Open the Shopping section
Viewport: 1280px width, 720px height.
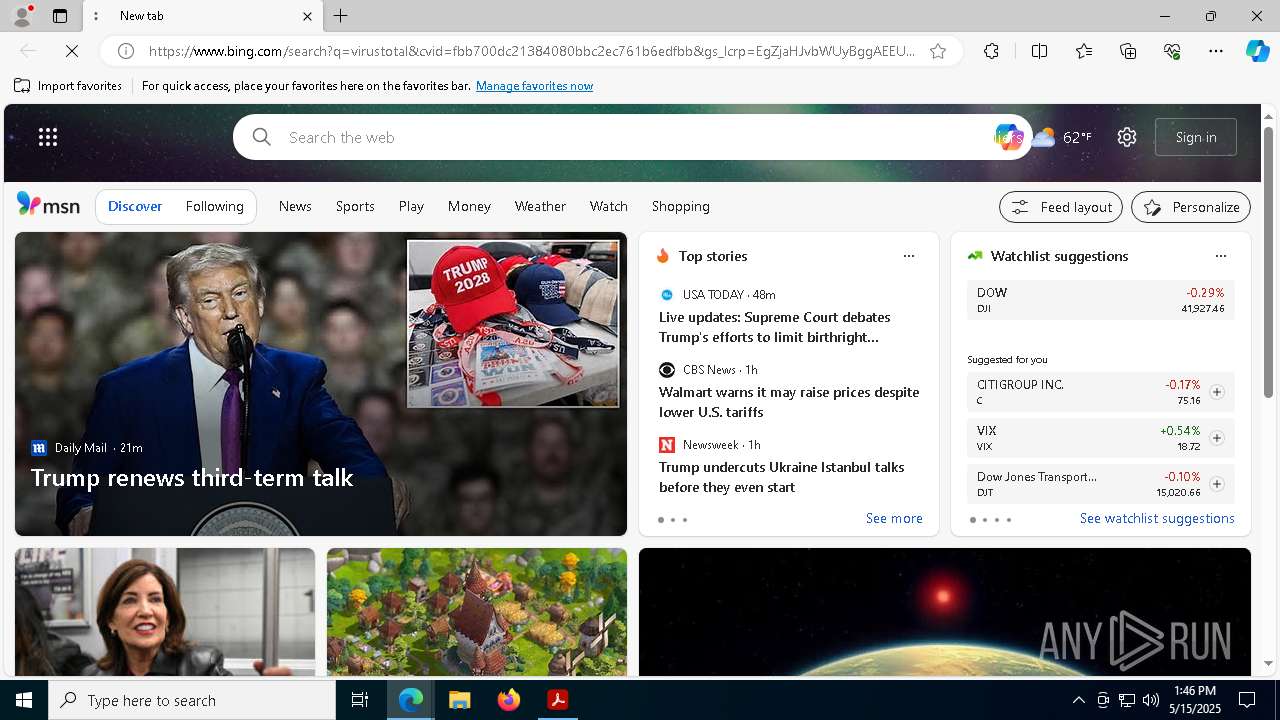pyautogui.click(x=680, y=206)
